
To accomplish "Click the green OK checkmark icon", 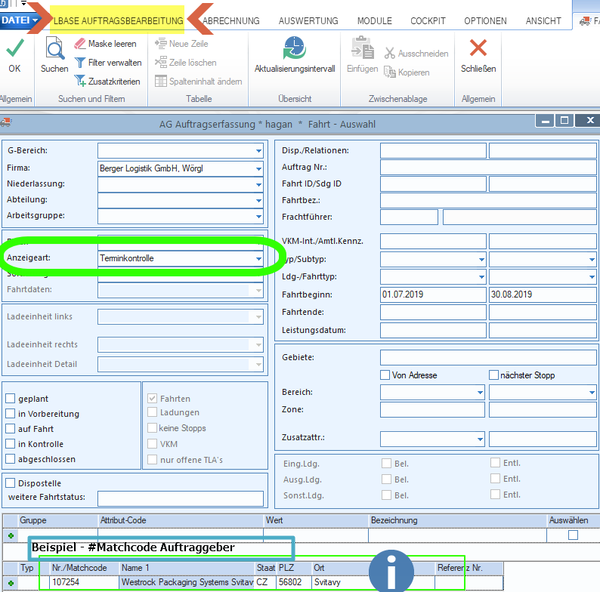I will 15,48.
